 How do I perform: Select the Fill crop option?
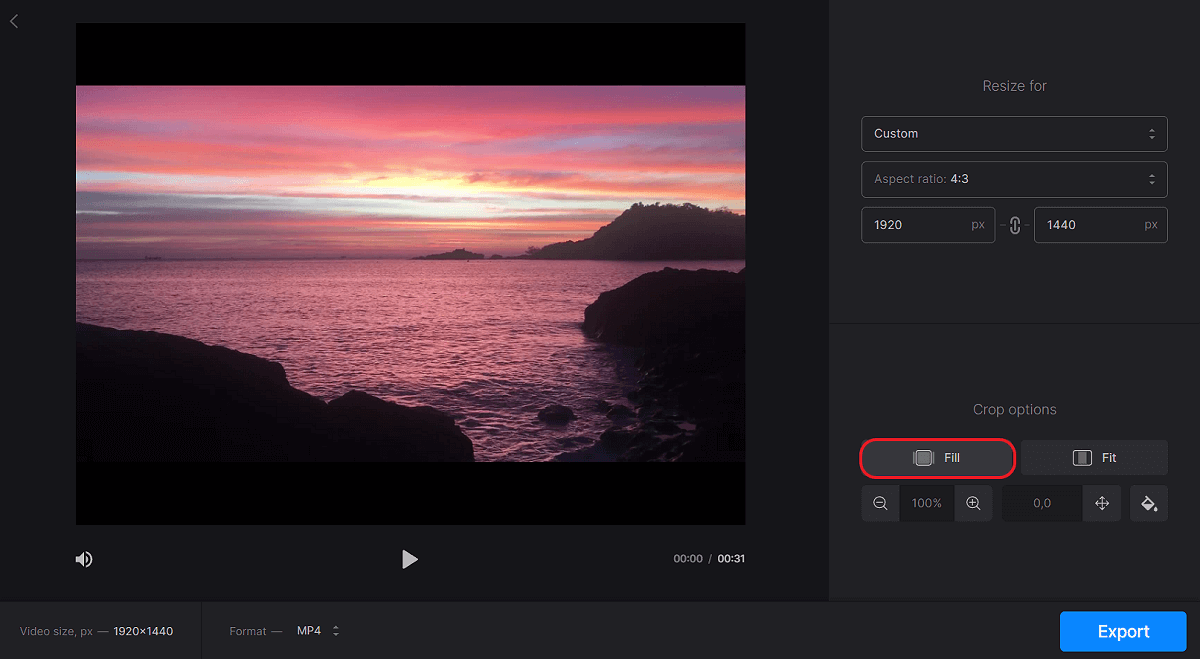(x=936, y=457)
